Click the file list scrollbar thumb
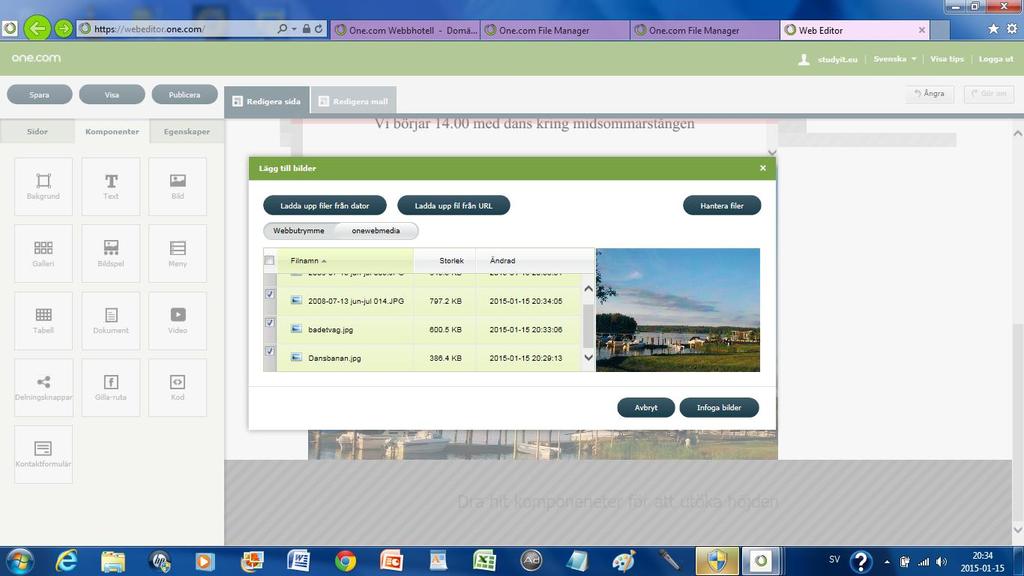The width and height of the screenshot is (1024, 576). tap(588, 326)
